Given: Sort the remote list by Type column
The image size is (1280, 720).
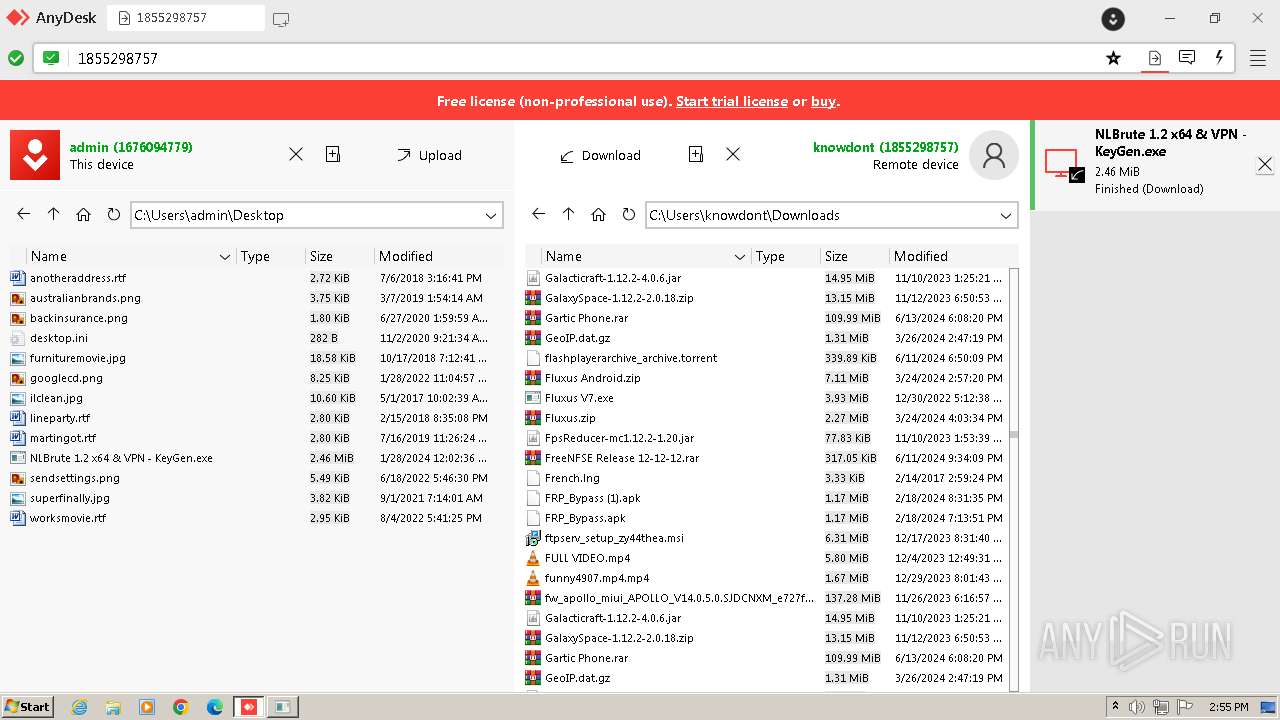Looking at the screenshot, I should click(786, 256).
